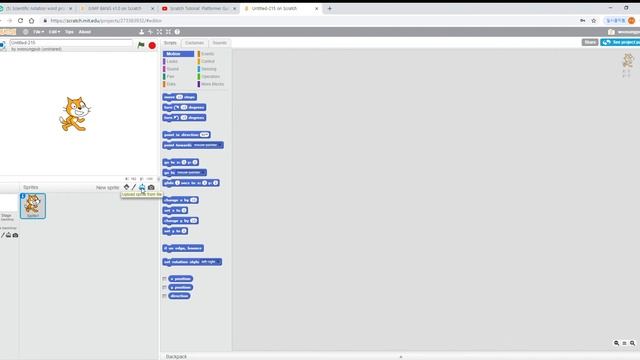Open 'set rotation style' left-right dropdown
Viewport: 640px width, 360px height.
[x=211, y=262]
